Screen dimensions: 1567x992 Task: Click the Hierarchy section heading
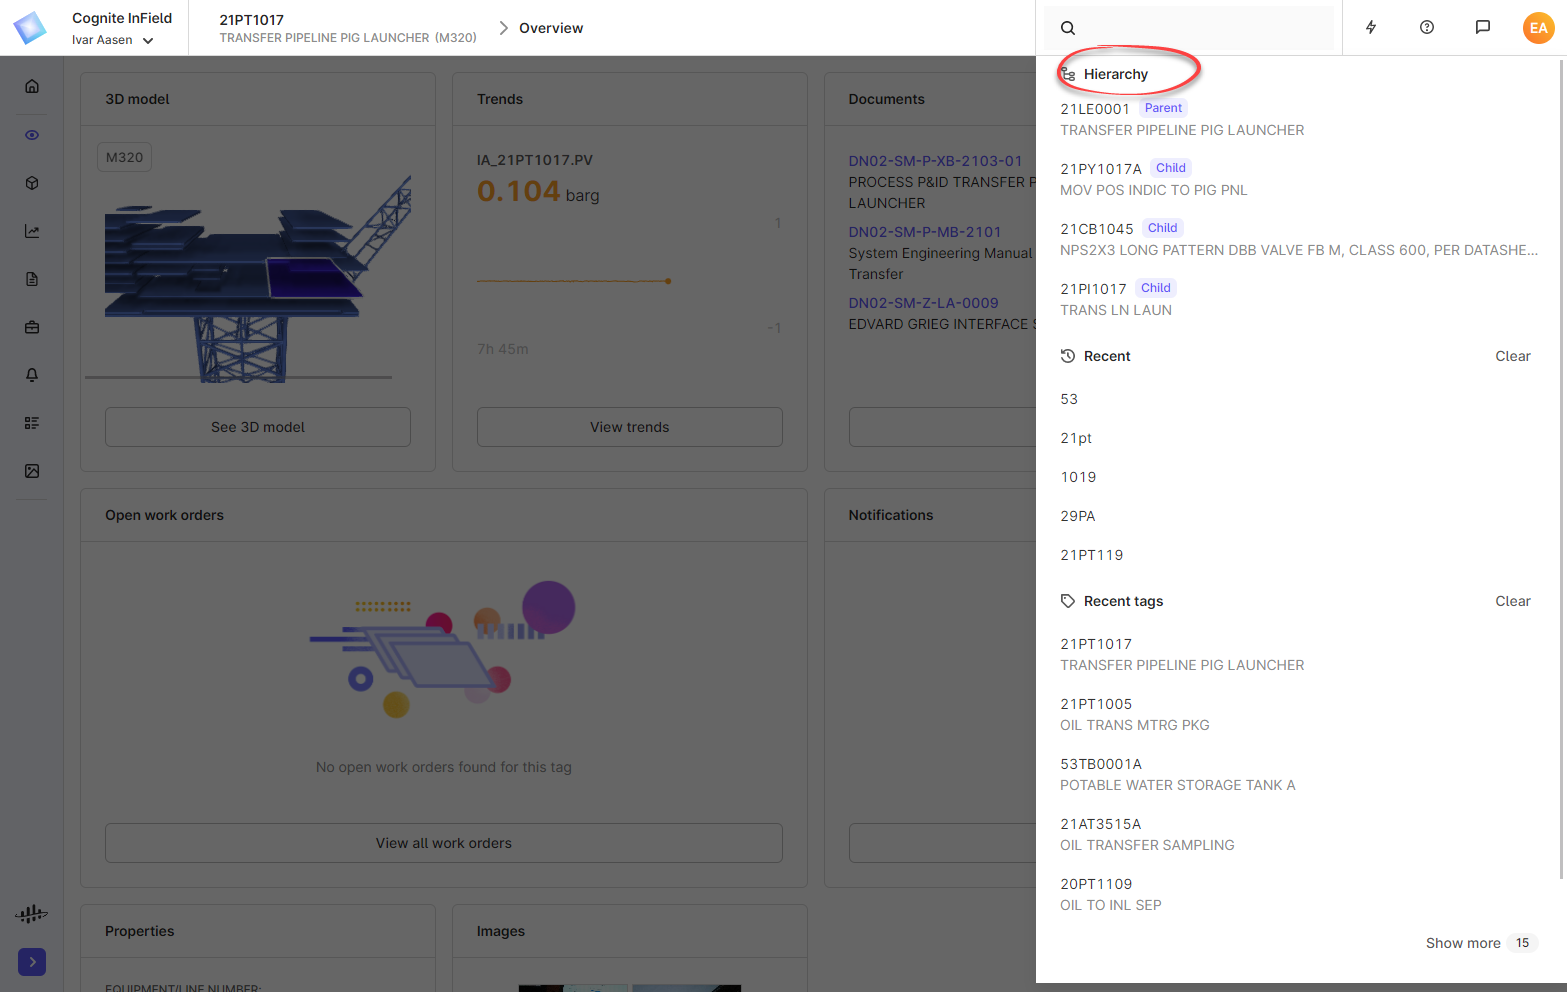pos(1115,74)
